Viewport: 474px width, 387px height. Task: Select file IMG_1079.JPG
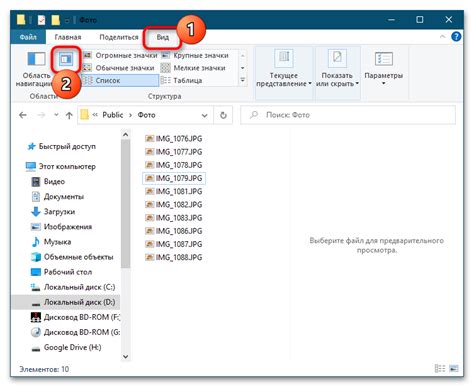click(174, 178)
